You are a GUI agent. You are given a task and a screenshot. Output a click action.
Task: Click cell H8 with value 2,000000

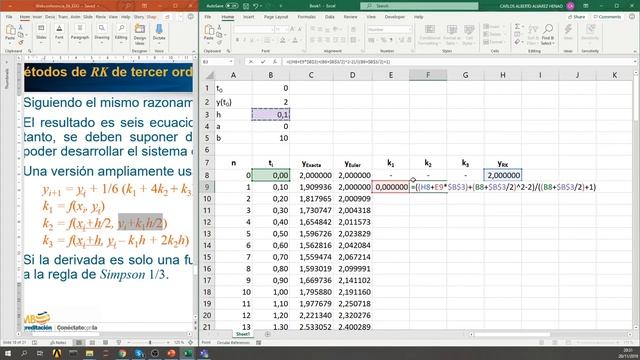point(502,175)
